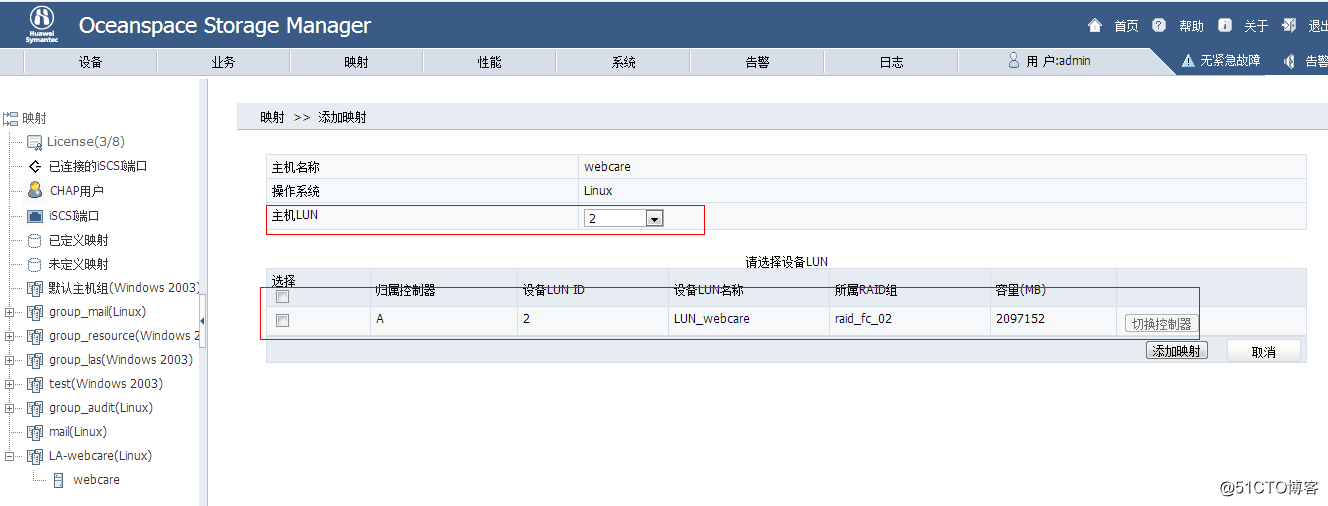This screenshot has height=506, width=1328.
Task: Open the 业务 menu tab
Action: pyautogui.click(x=223, y=62)
